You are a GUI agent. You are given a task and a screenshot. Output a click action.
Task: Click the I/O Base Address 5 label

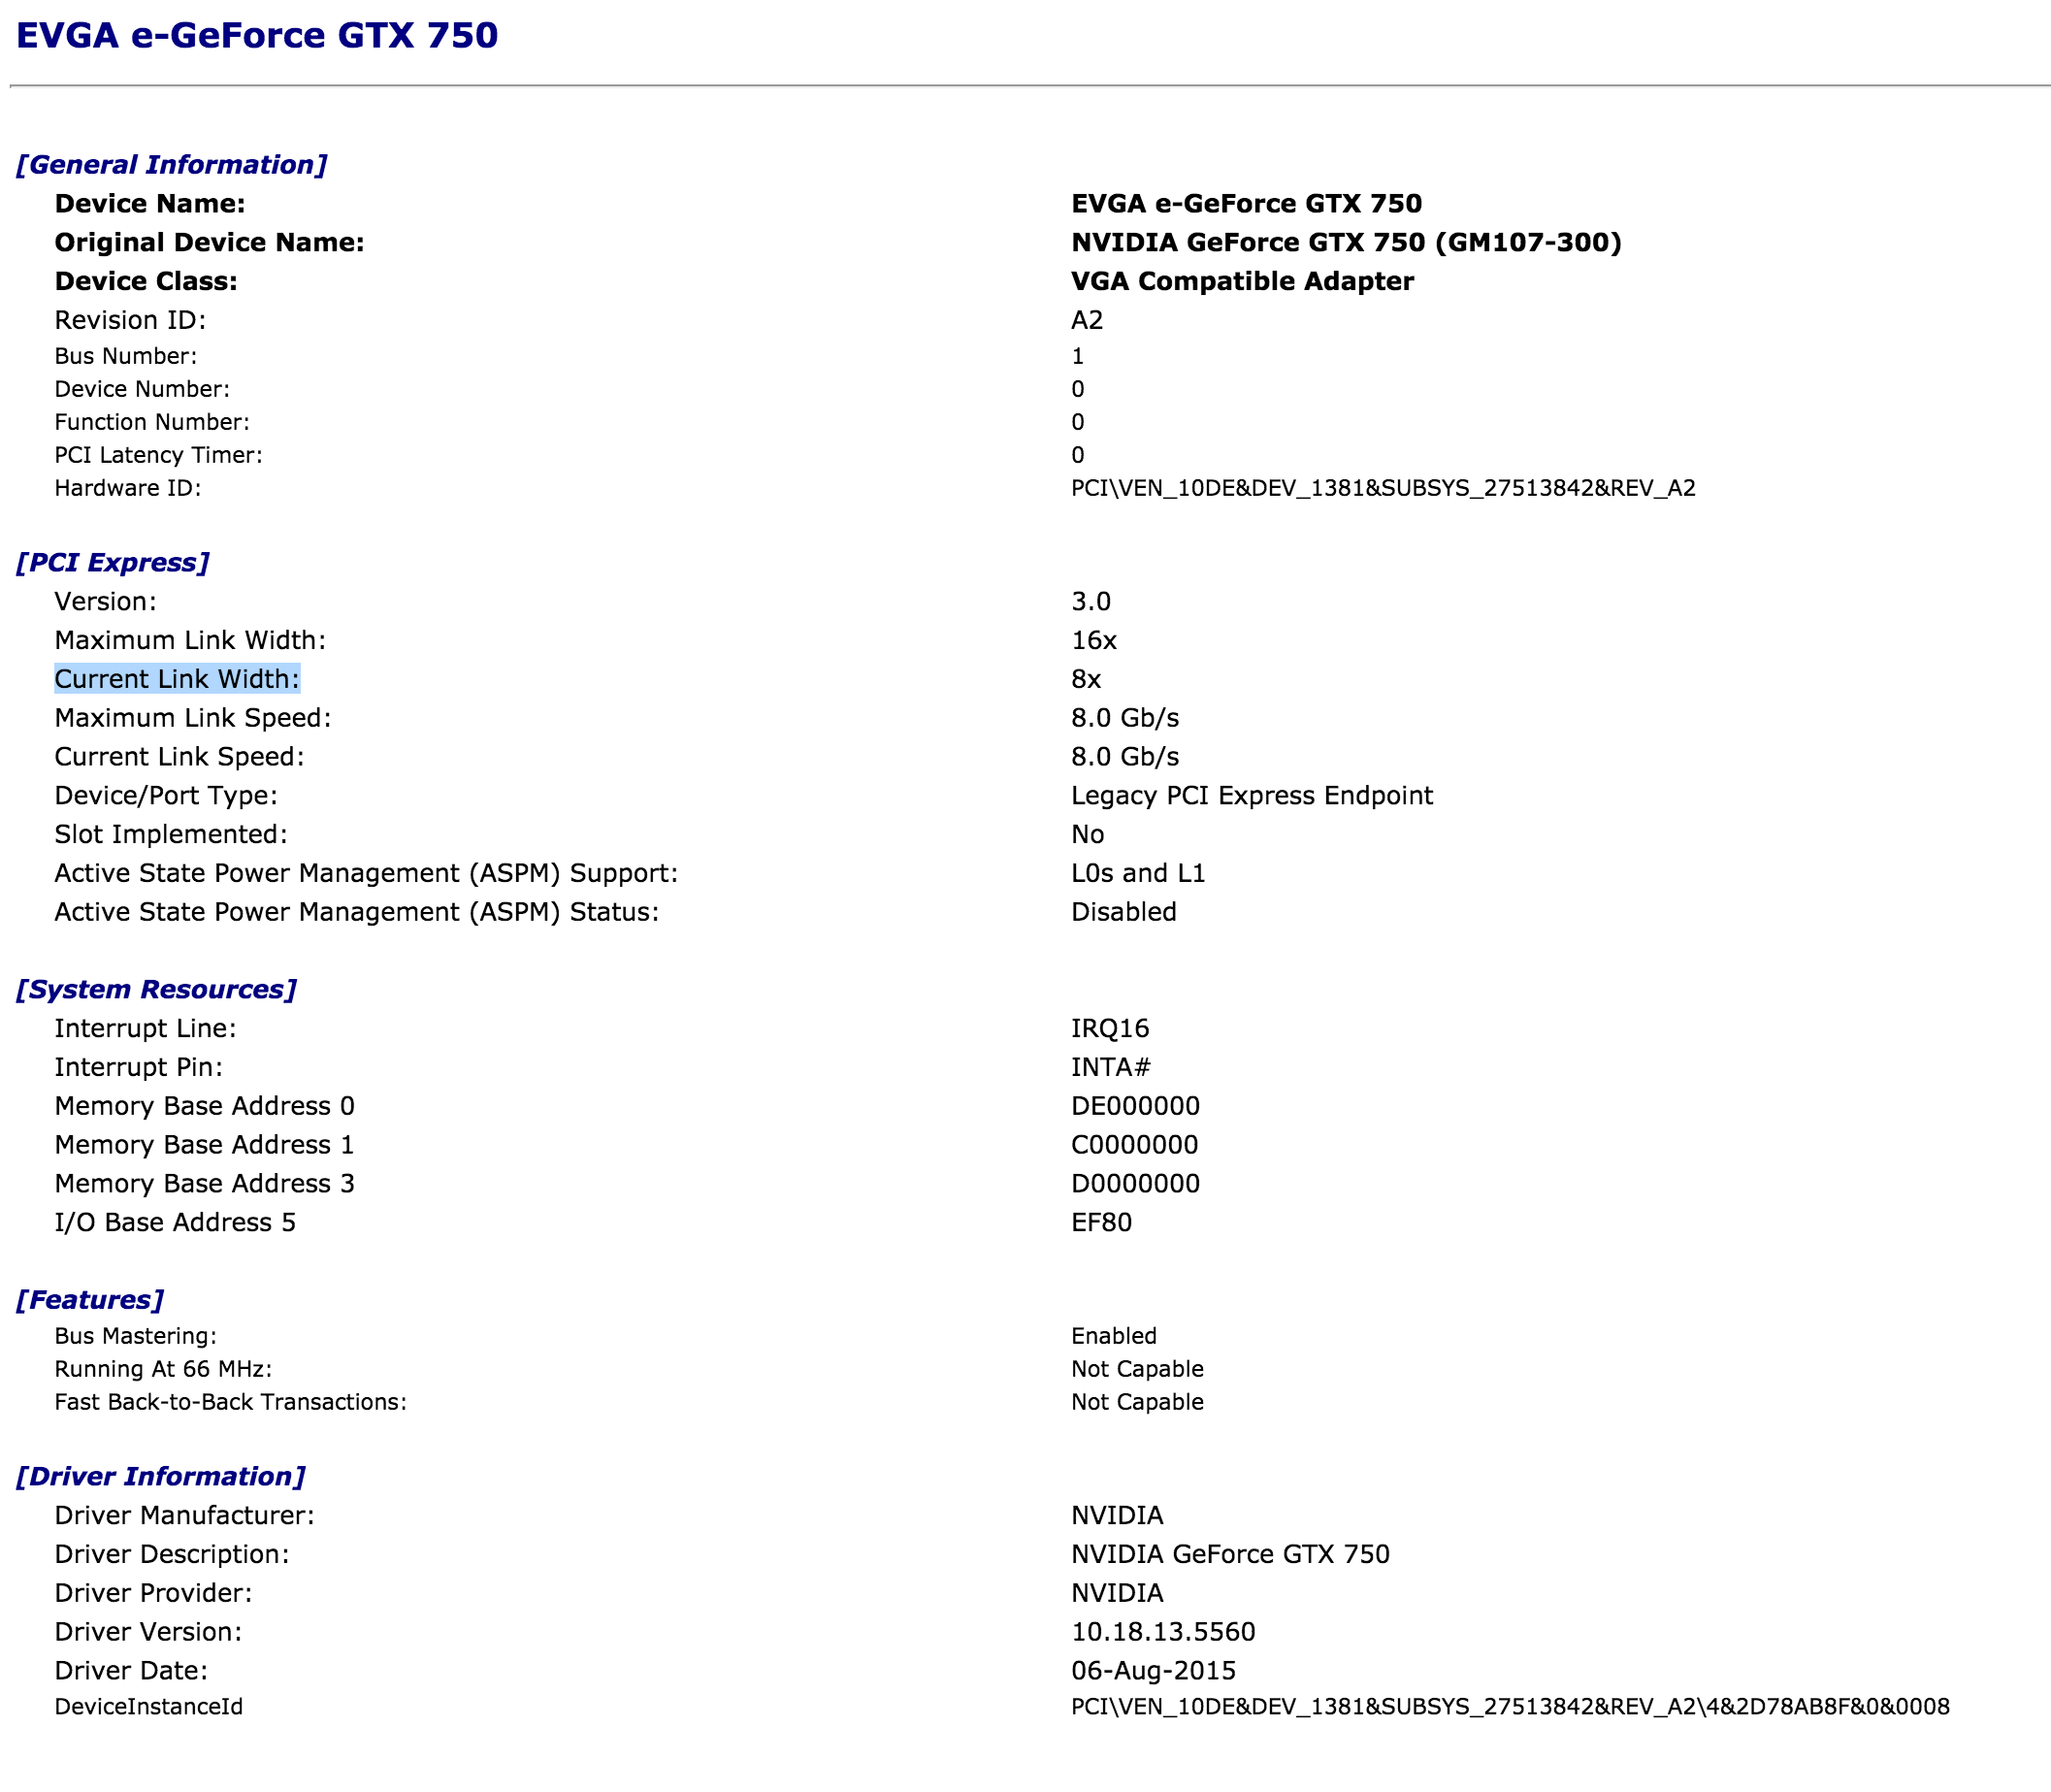tap(175, 1223)
